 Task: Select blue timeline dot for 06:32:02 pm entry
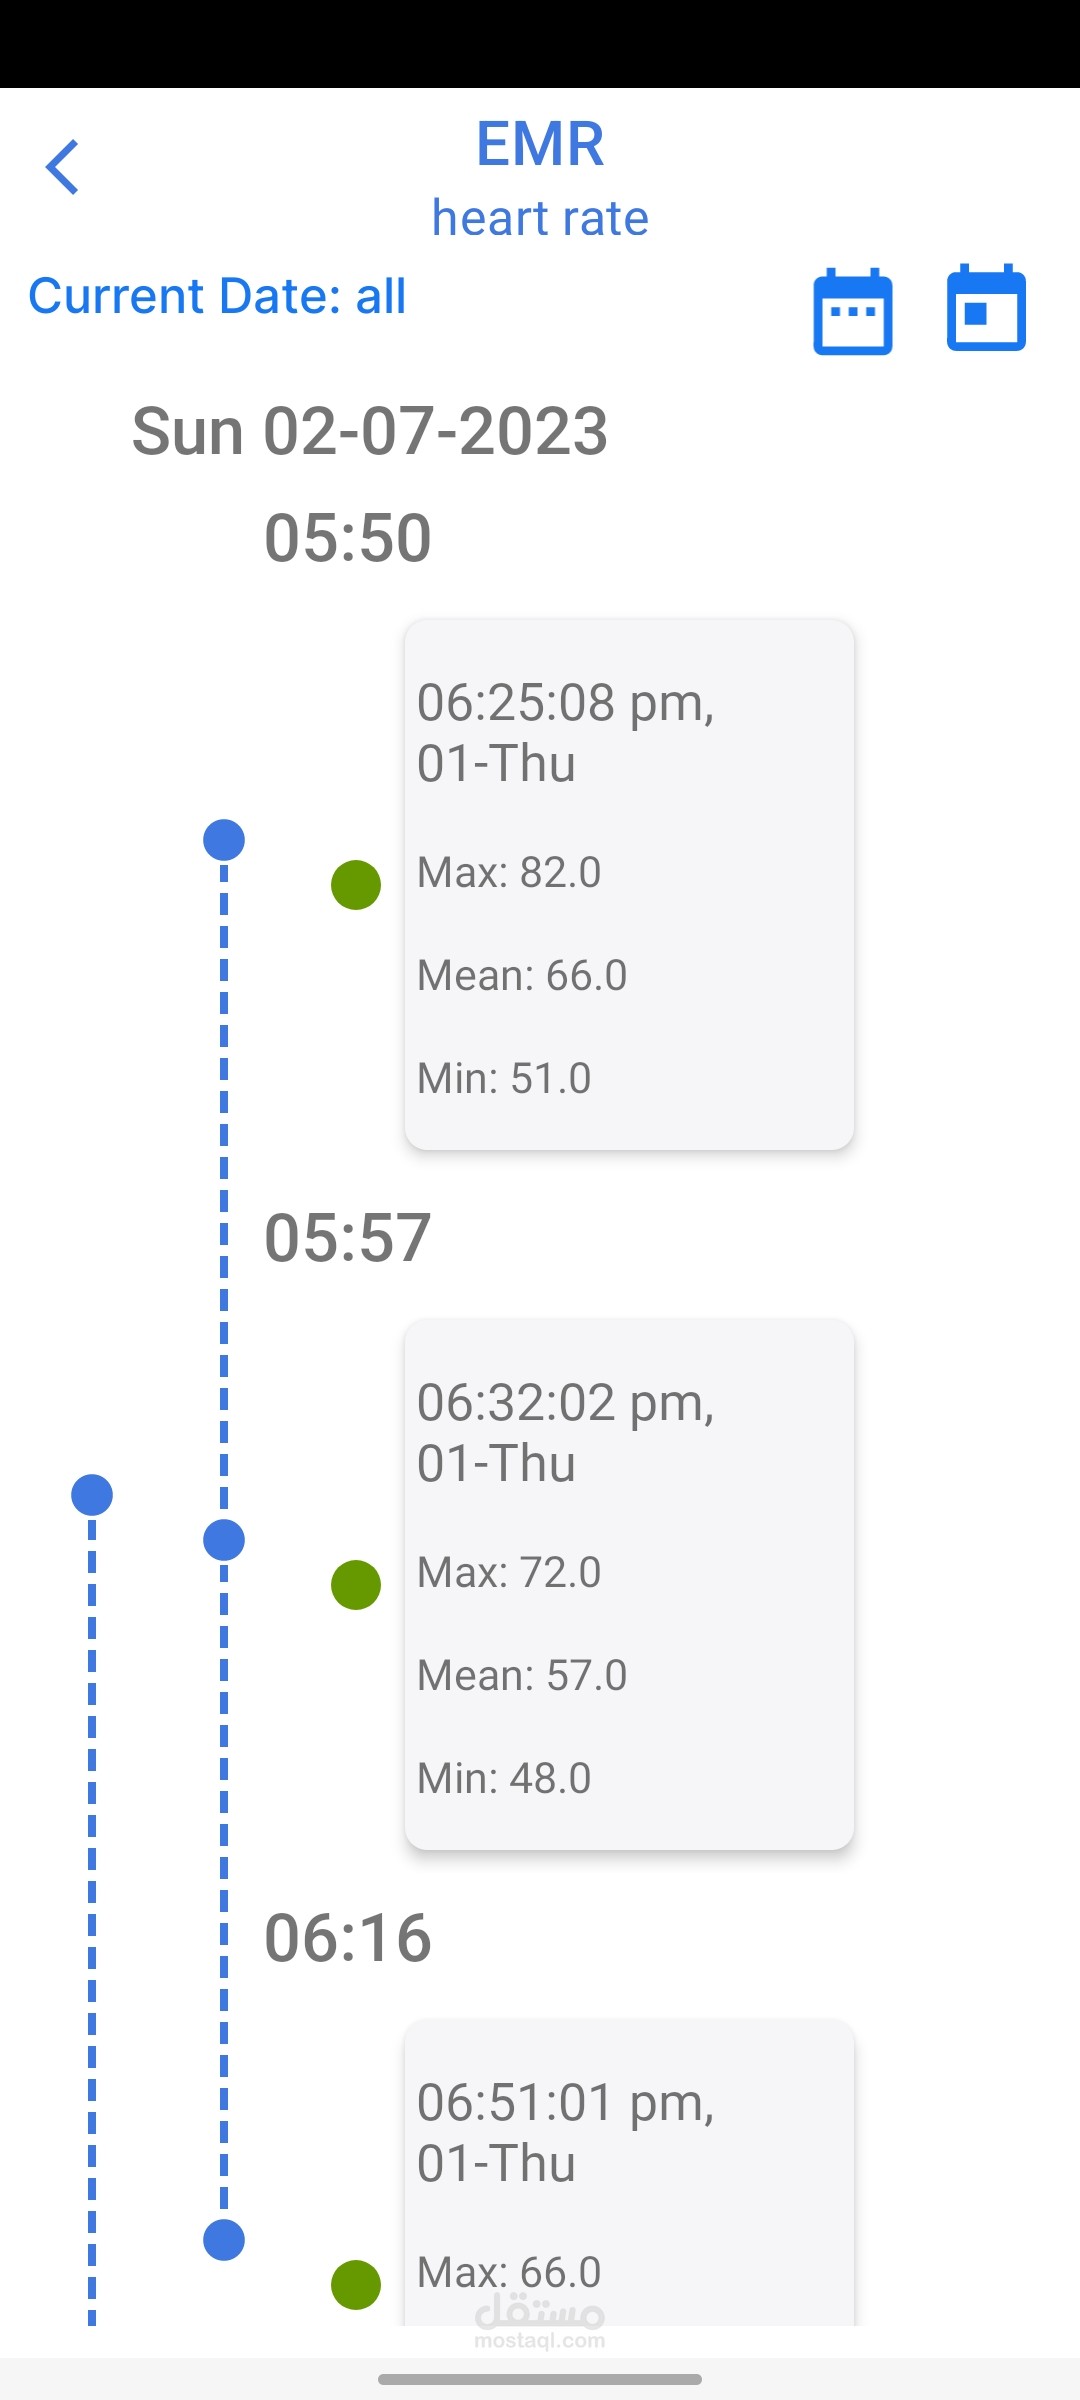[224, 1540]
